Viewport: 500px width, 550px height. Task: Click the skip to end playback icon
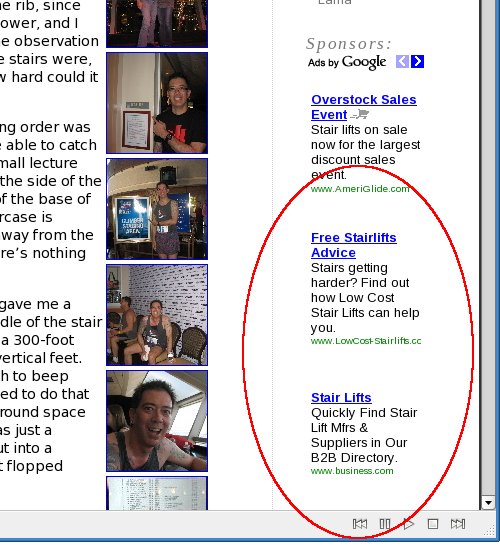(458, 524)
